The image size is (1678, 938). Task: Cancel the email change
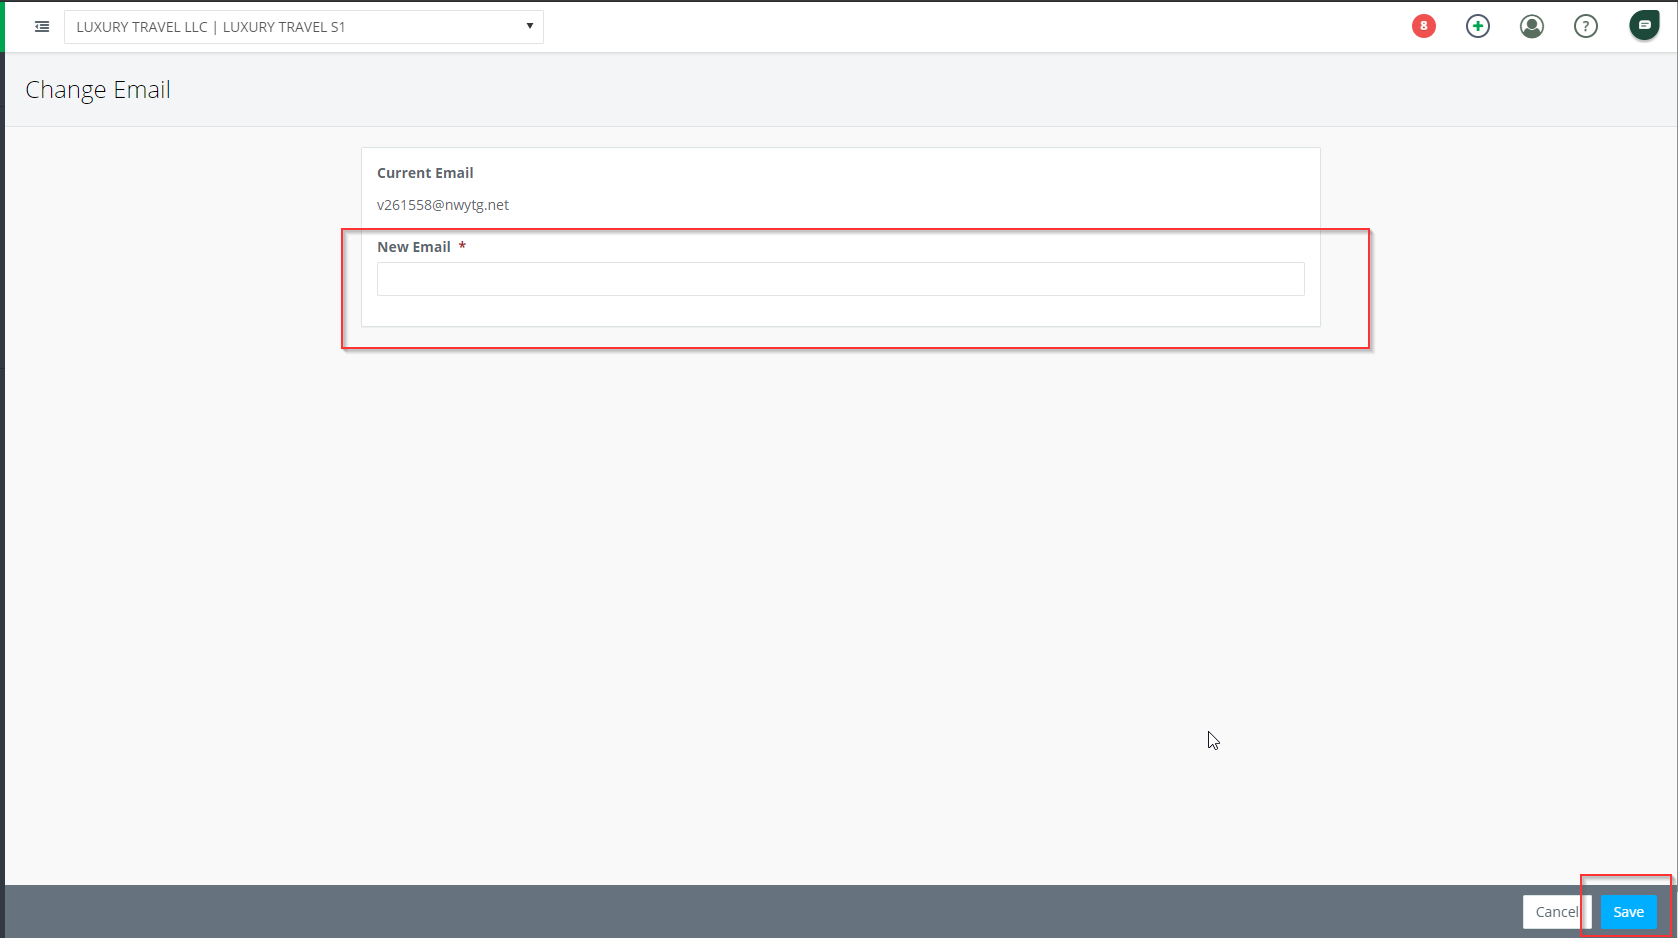1555,912
